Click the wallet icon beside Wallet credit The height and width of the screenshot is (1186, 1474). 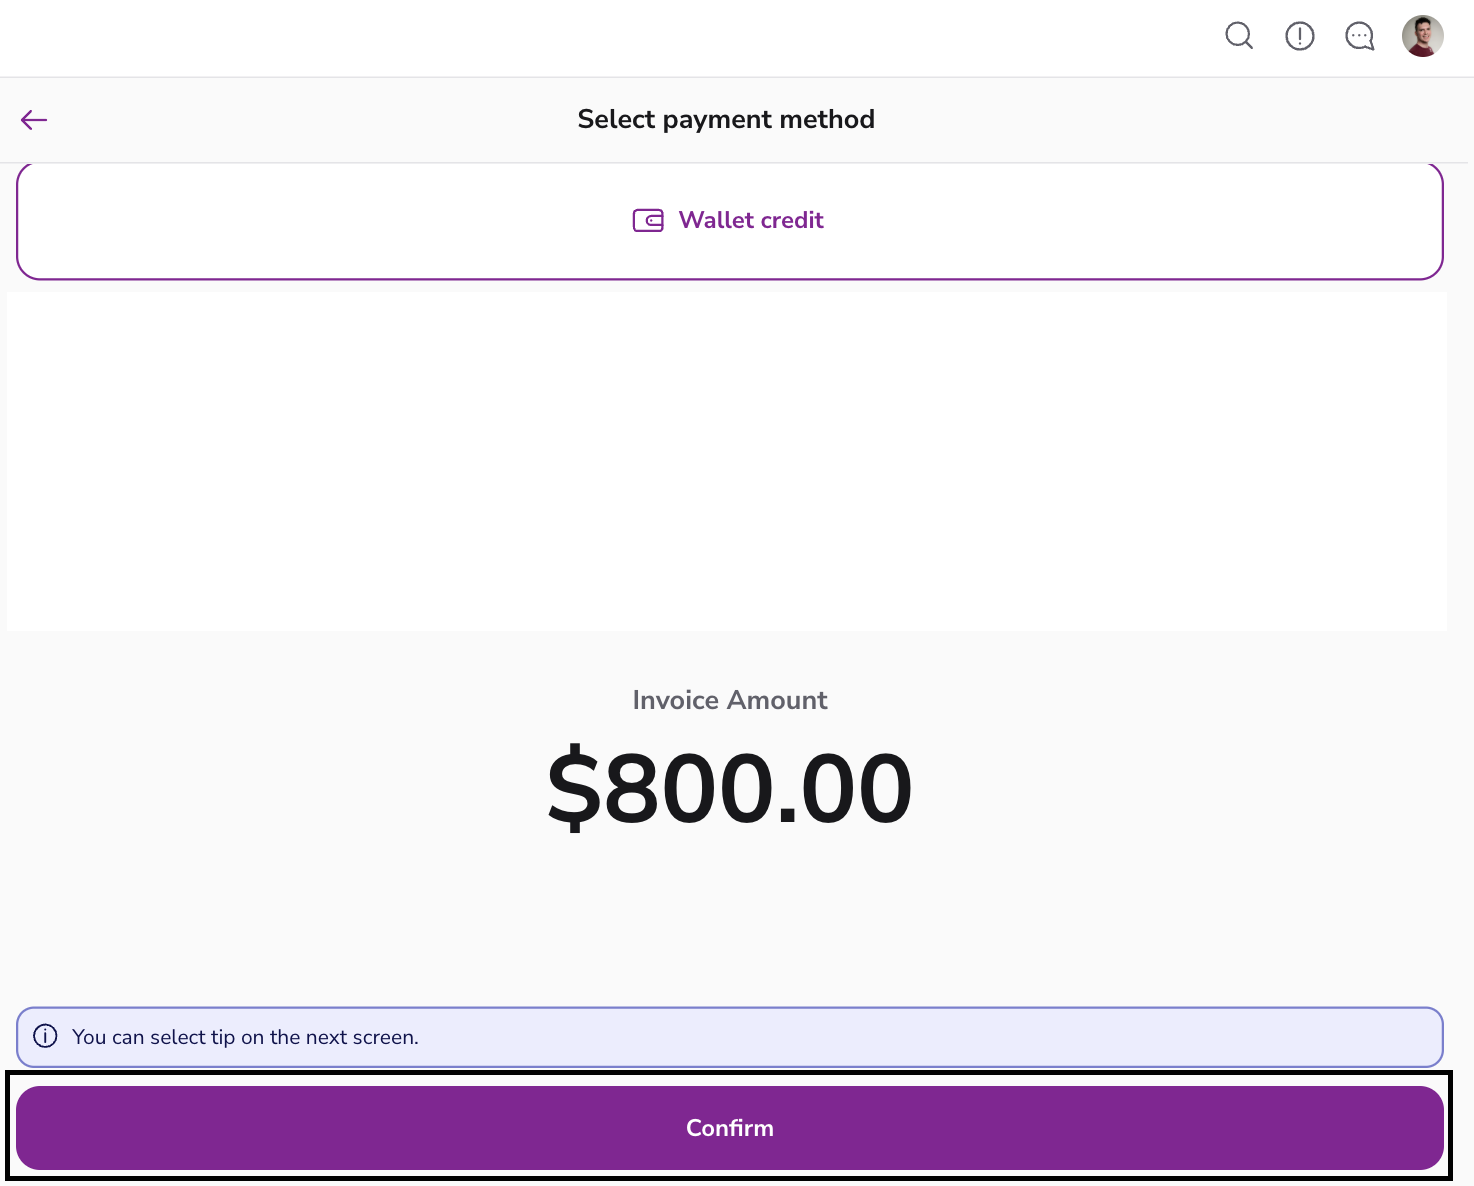coord(648,220)
